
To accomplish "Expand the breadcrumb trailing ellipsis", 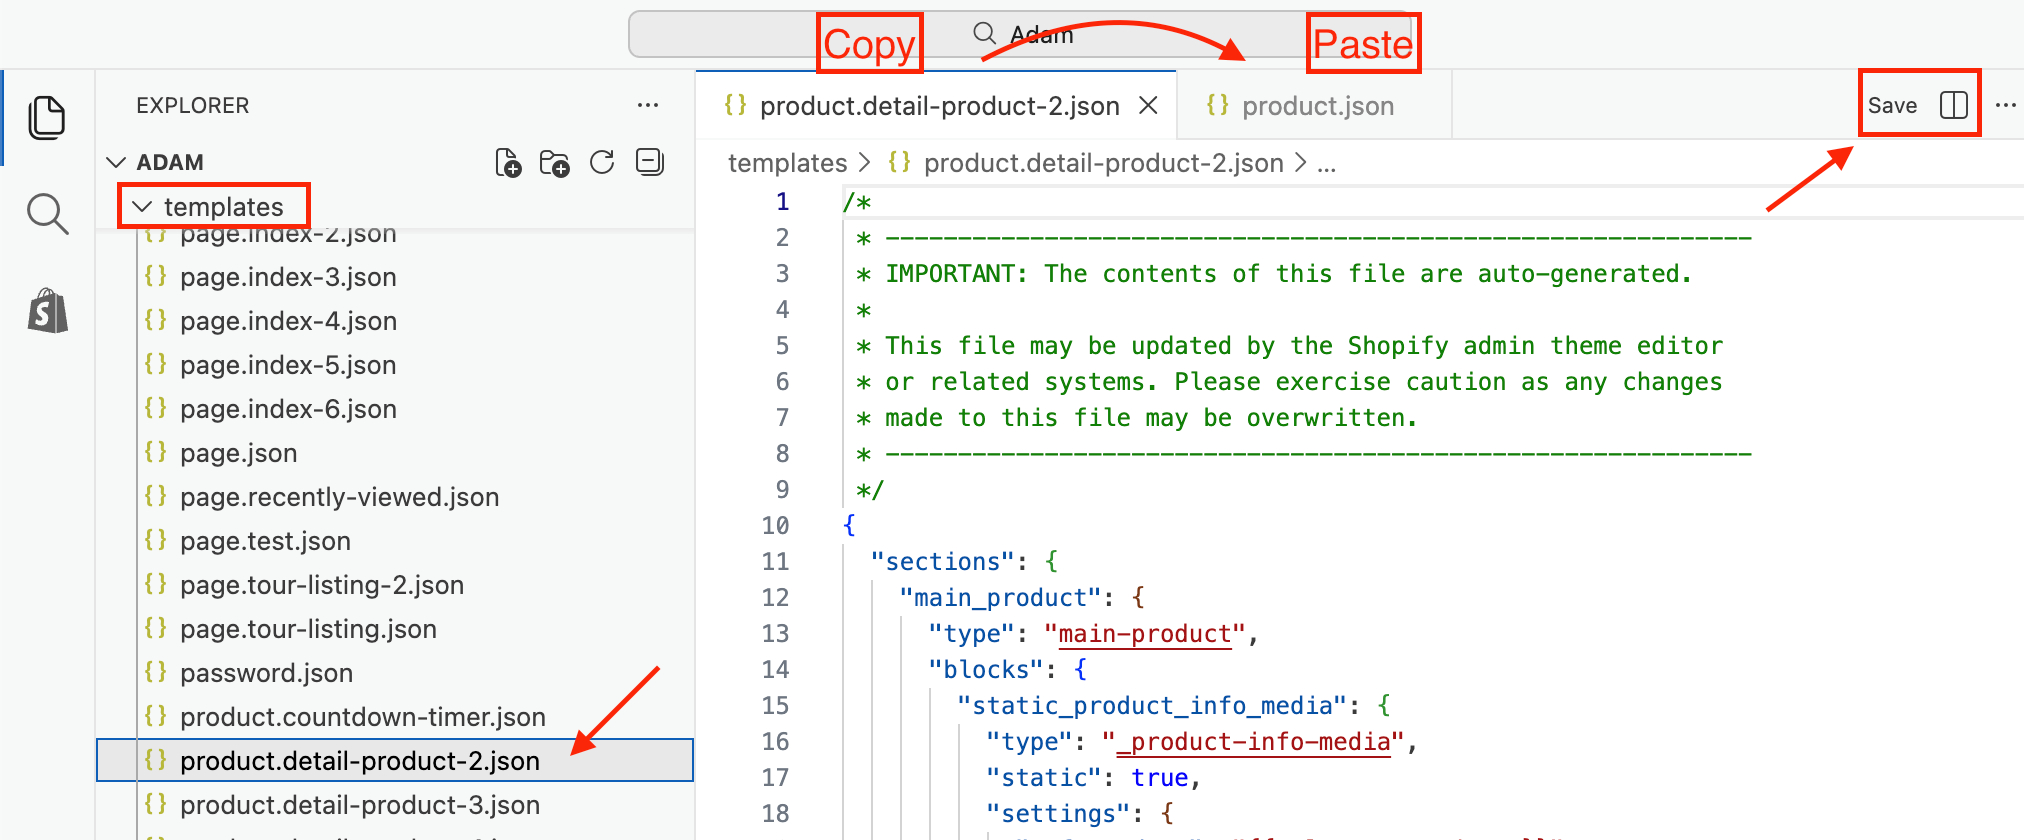I will click(1326, 163).
